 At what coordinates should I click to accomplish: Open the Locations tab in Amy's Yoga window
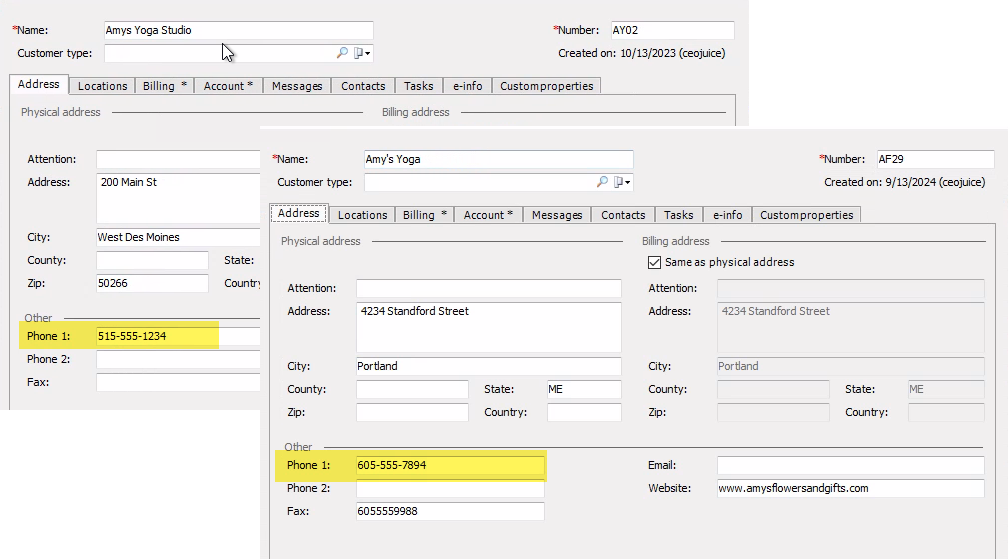click(363, 215)
